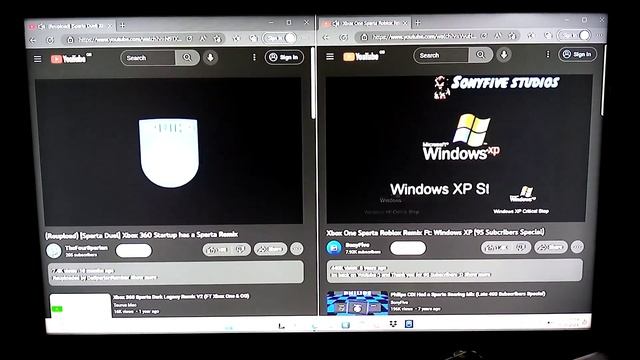Open SonyFive channel avatar

334,247
